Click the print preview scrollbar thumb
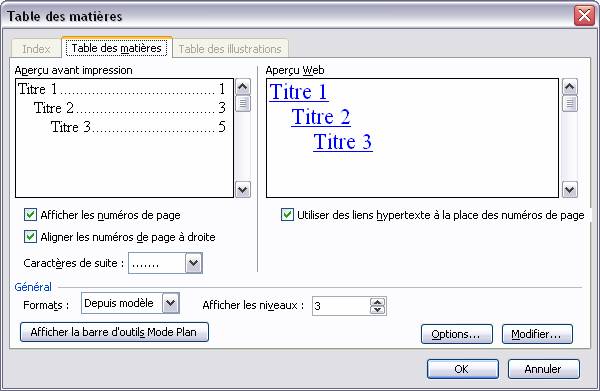The width and height of the screenshot is (600, 391). tap(243, 103)
